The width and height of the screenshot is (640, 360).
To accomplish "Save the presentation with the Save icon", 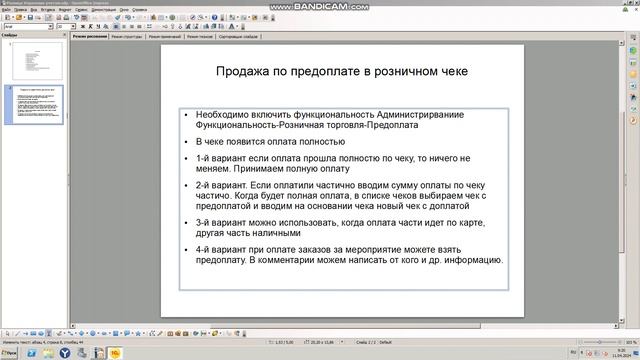I will point(30,18).
